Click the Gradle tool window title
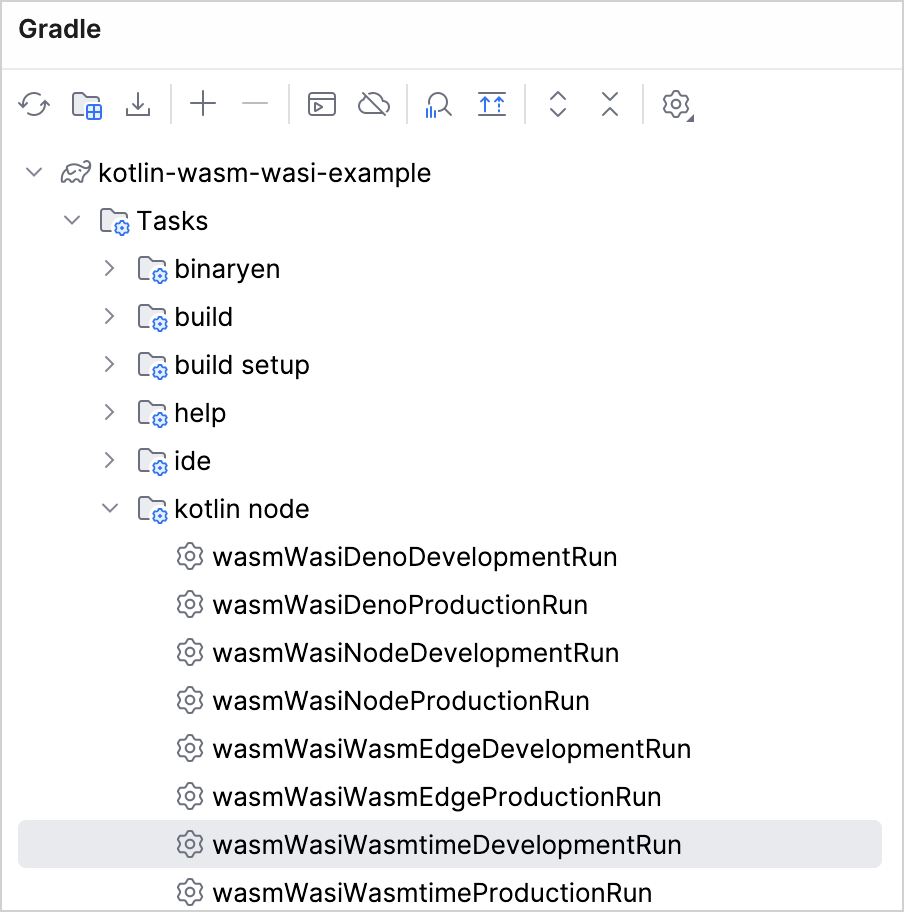Viewport: 904px width, 912px height. coord(60,29)
